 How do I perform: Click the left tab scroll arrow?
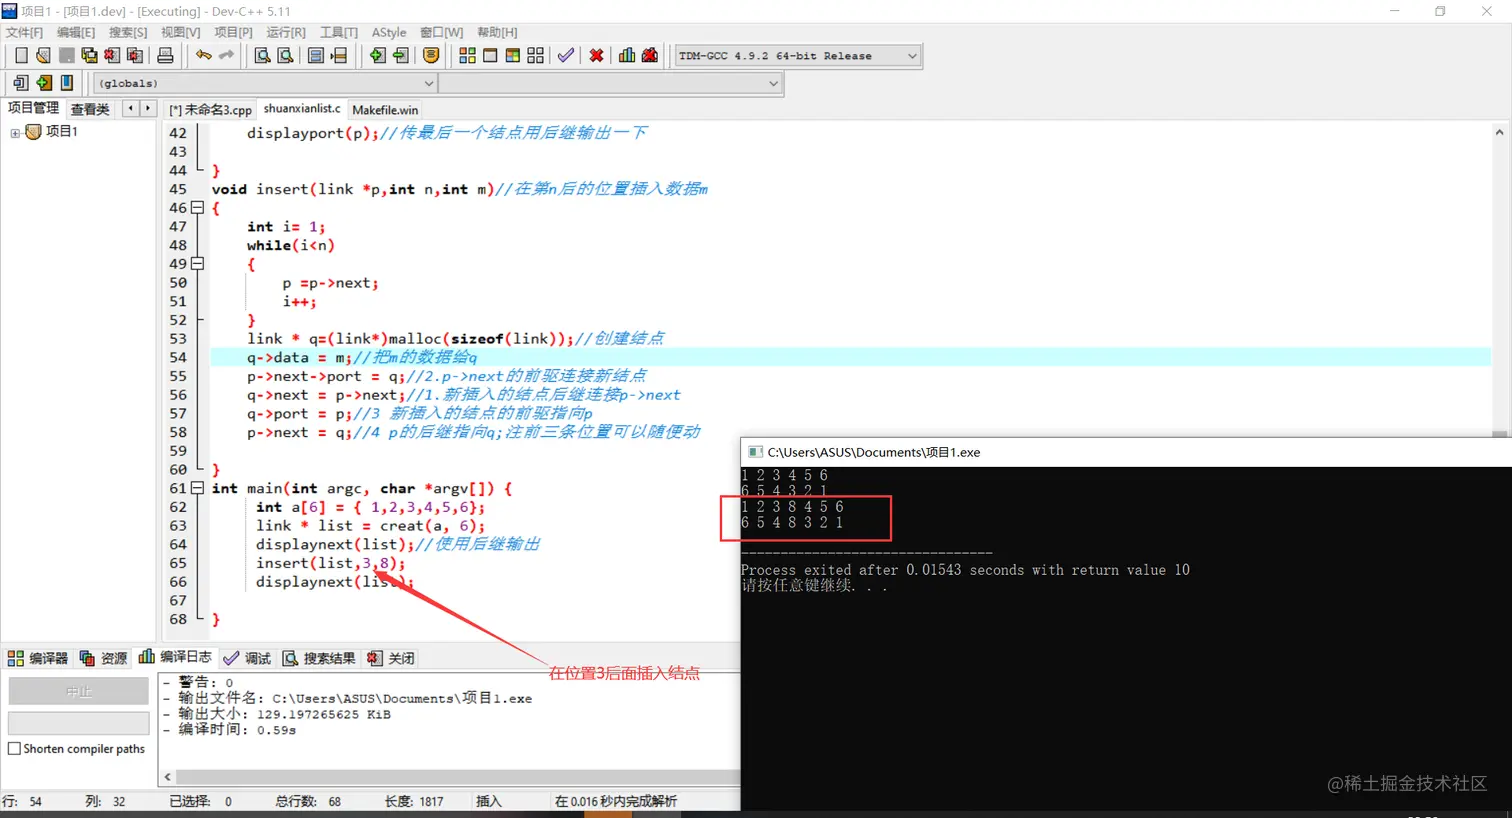[131, 108]
